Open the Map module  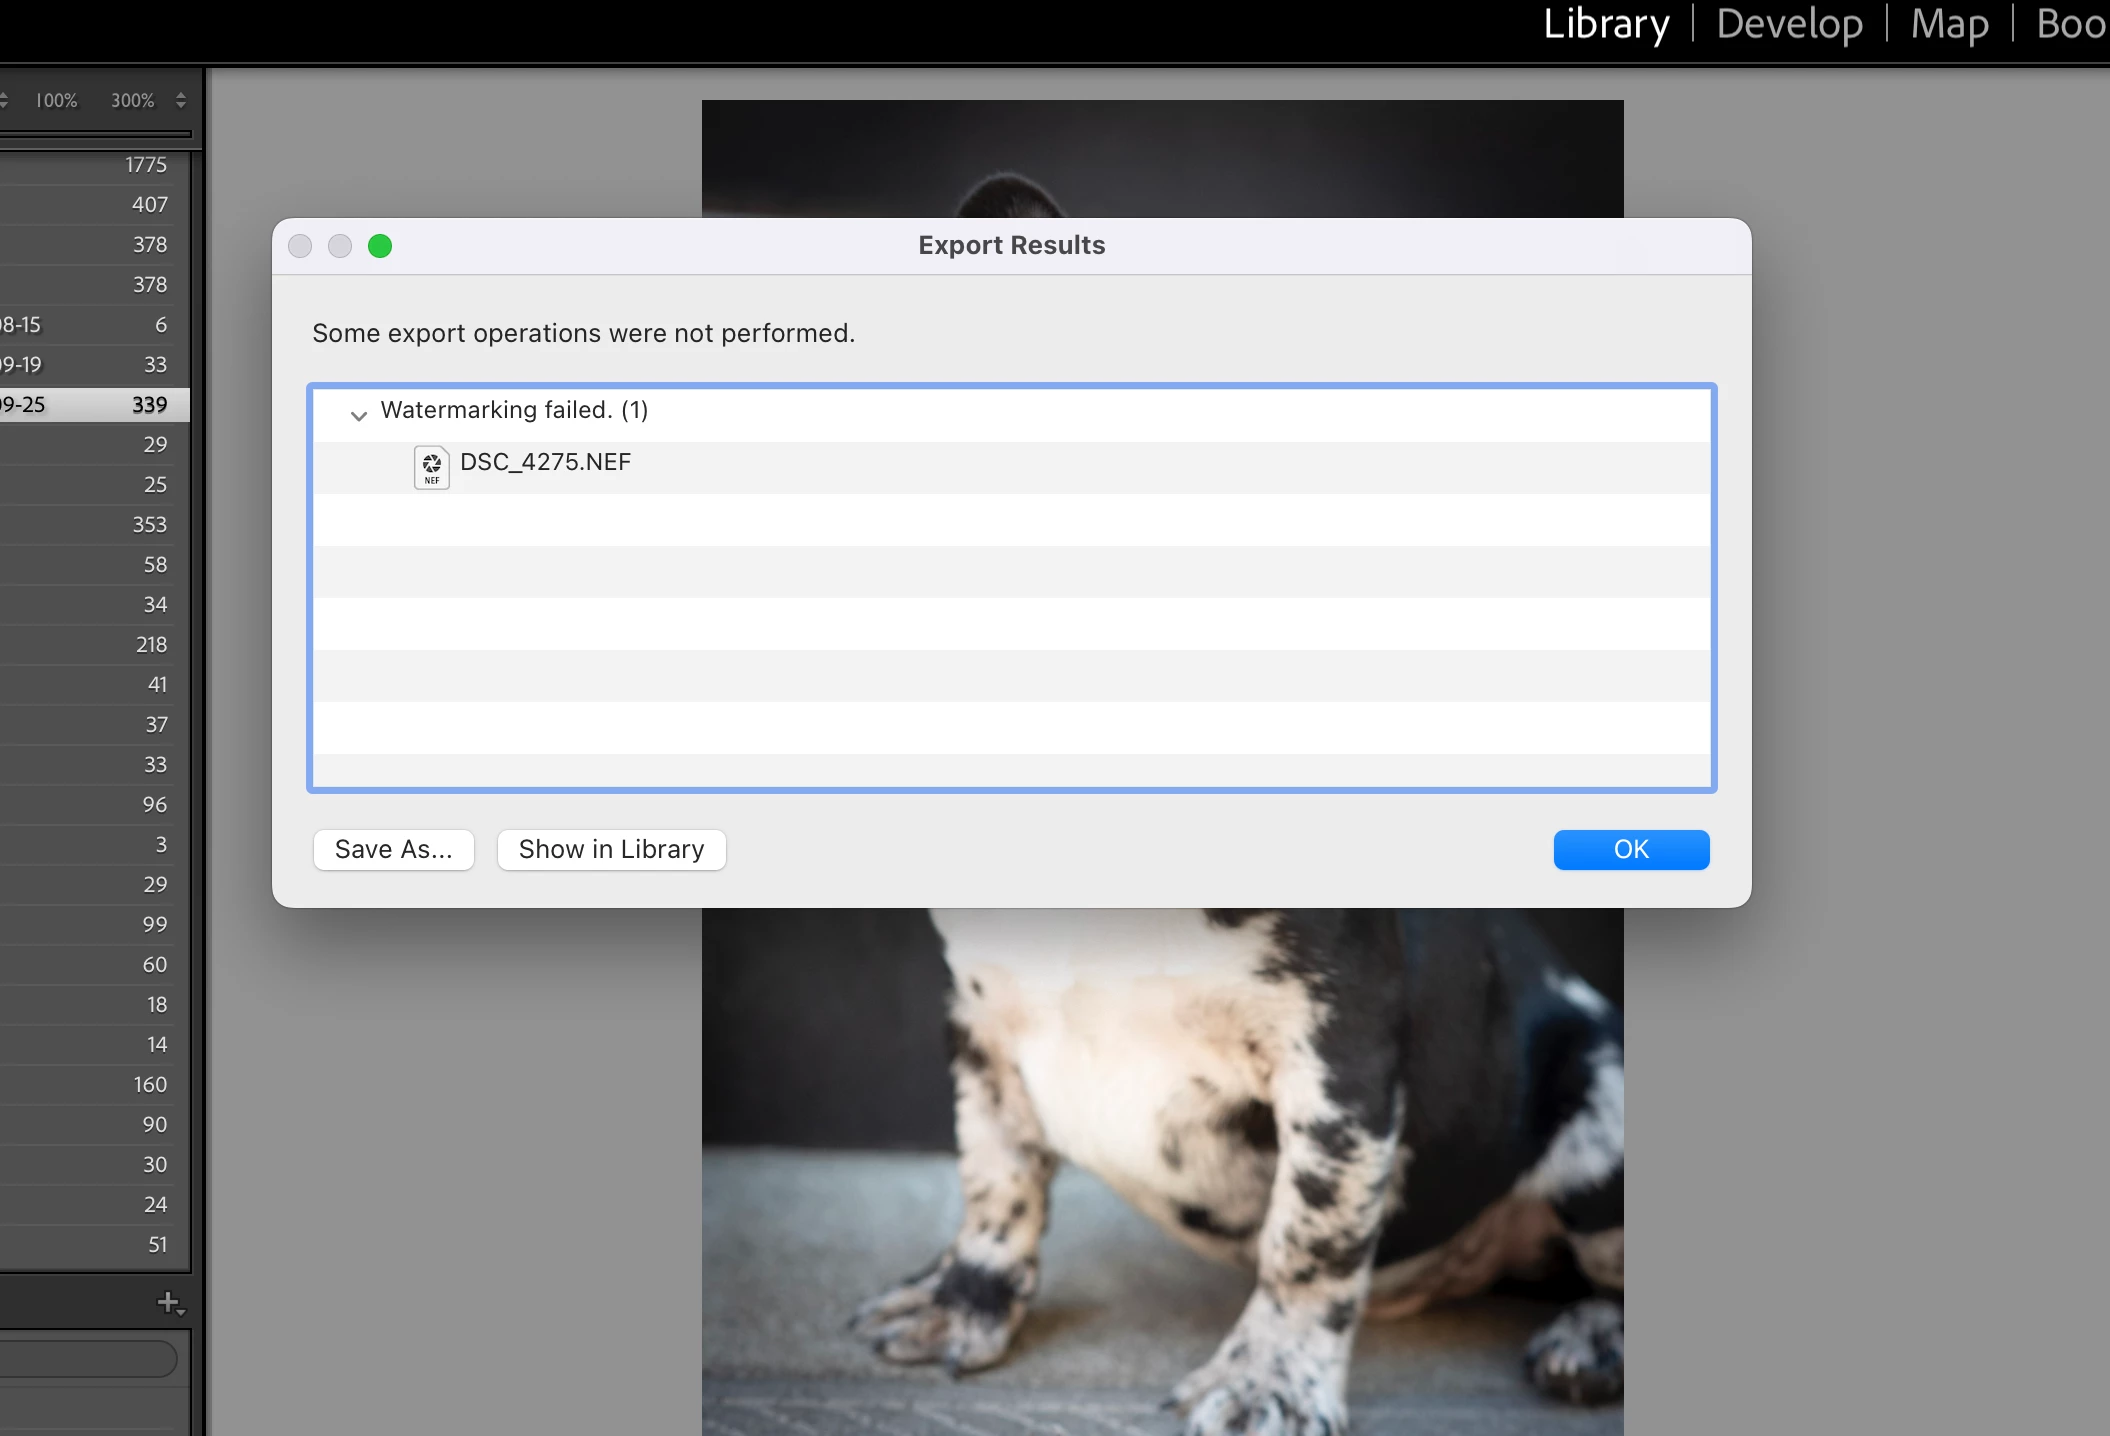[1949, 24]
